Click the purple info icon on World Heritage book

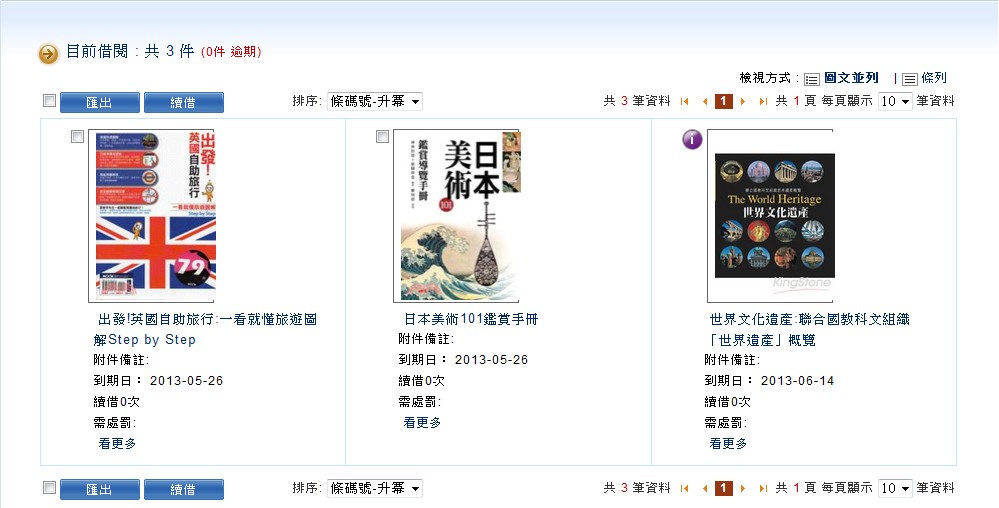click(x=692, y=139)
